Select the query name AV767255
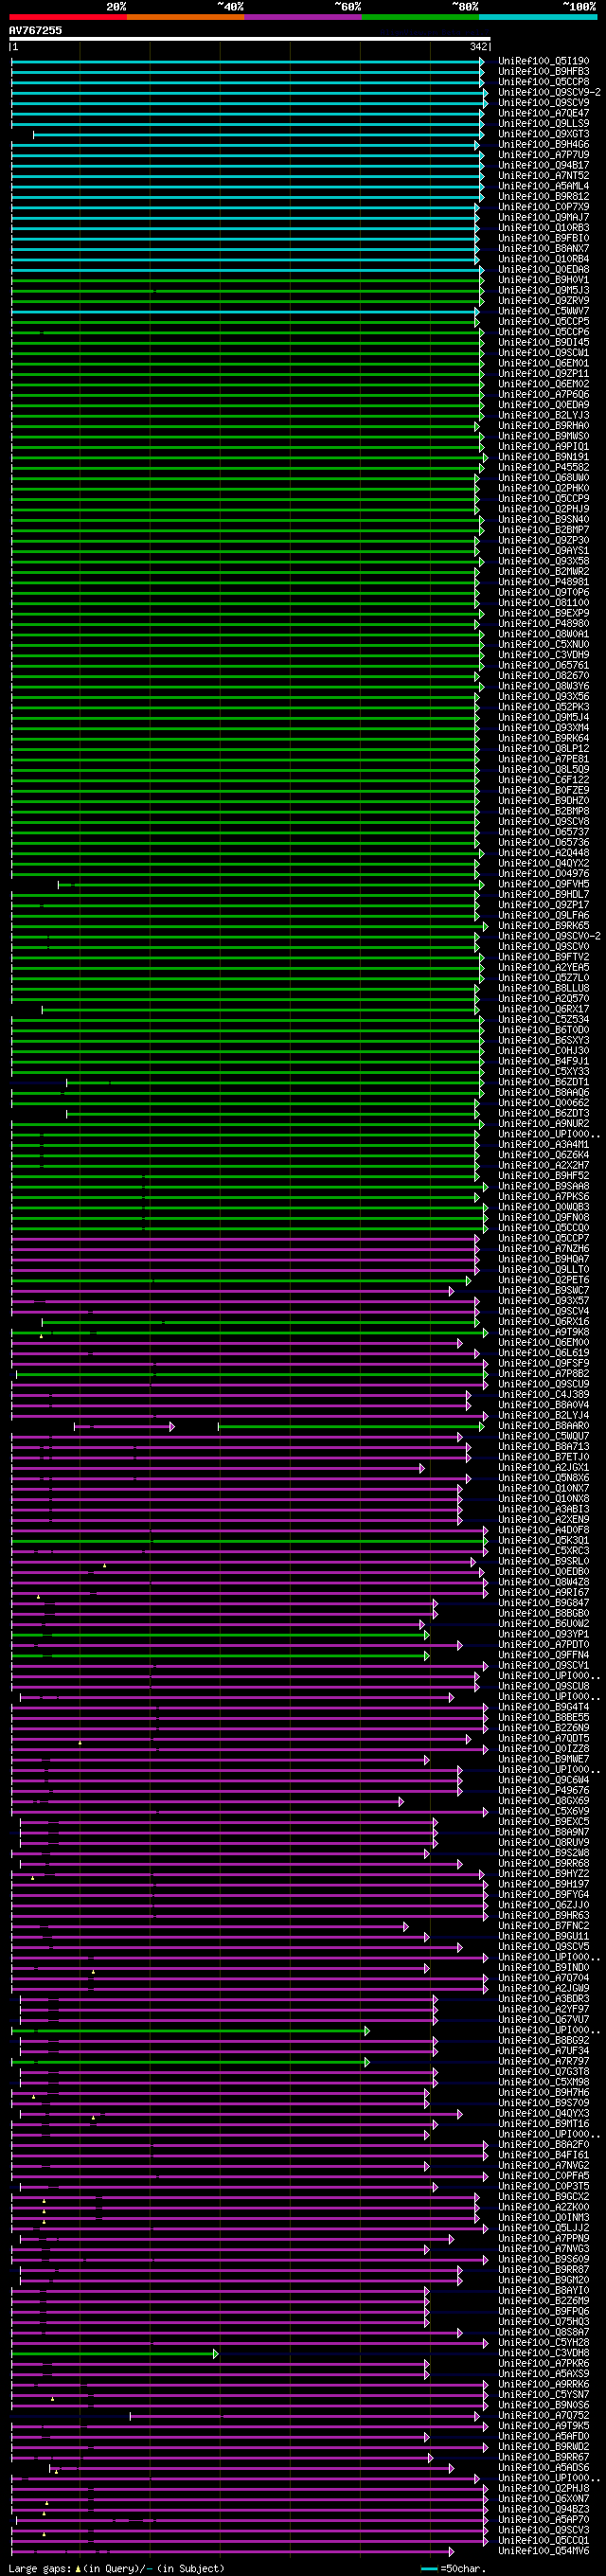The height and width of the screenshot is (2576, 606). [x=35, y=31]
